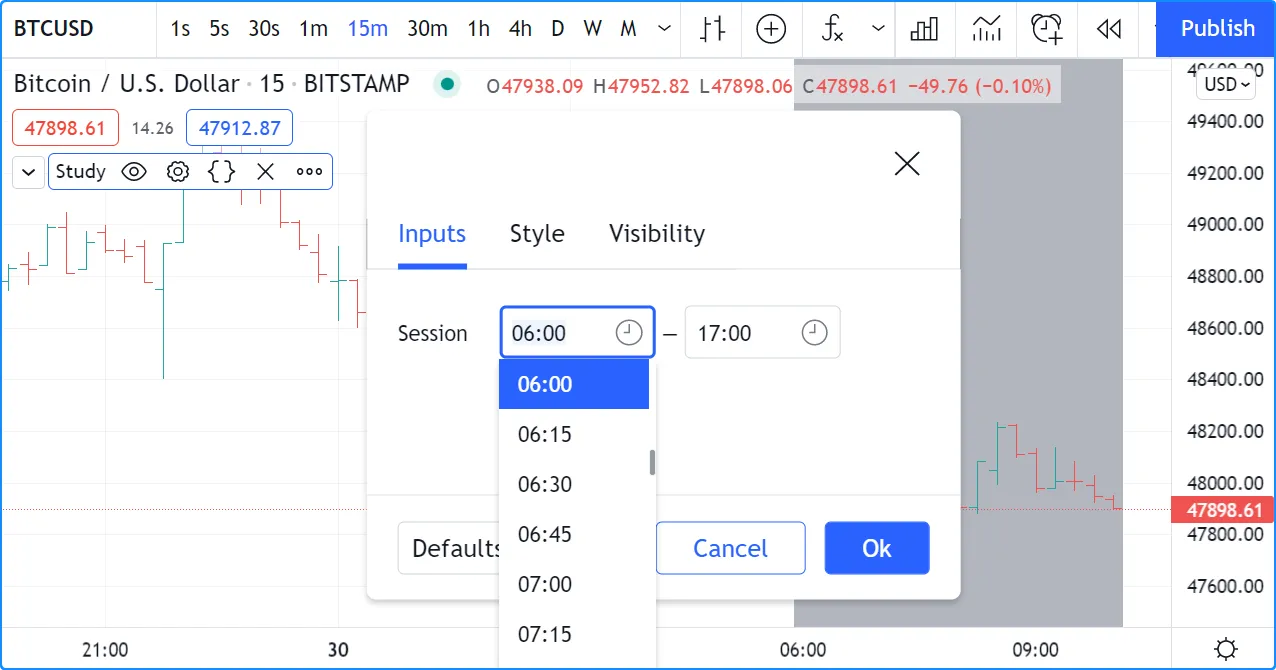Click the replay rewind icon
Image resolution: width=1276 pixels, height=670 pixels.
[x=1108, y=29]
